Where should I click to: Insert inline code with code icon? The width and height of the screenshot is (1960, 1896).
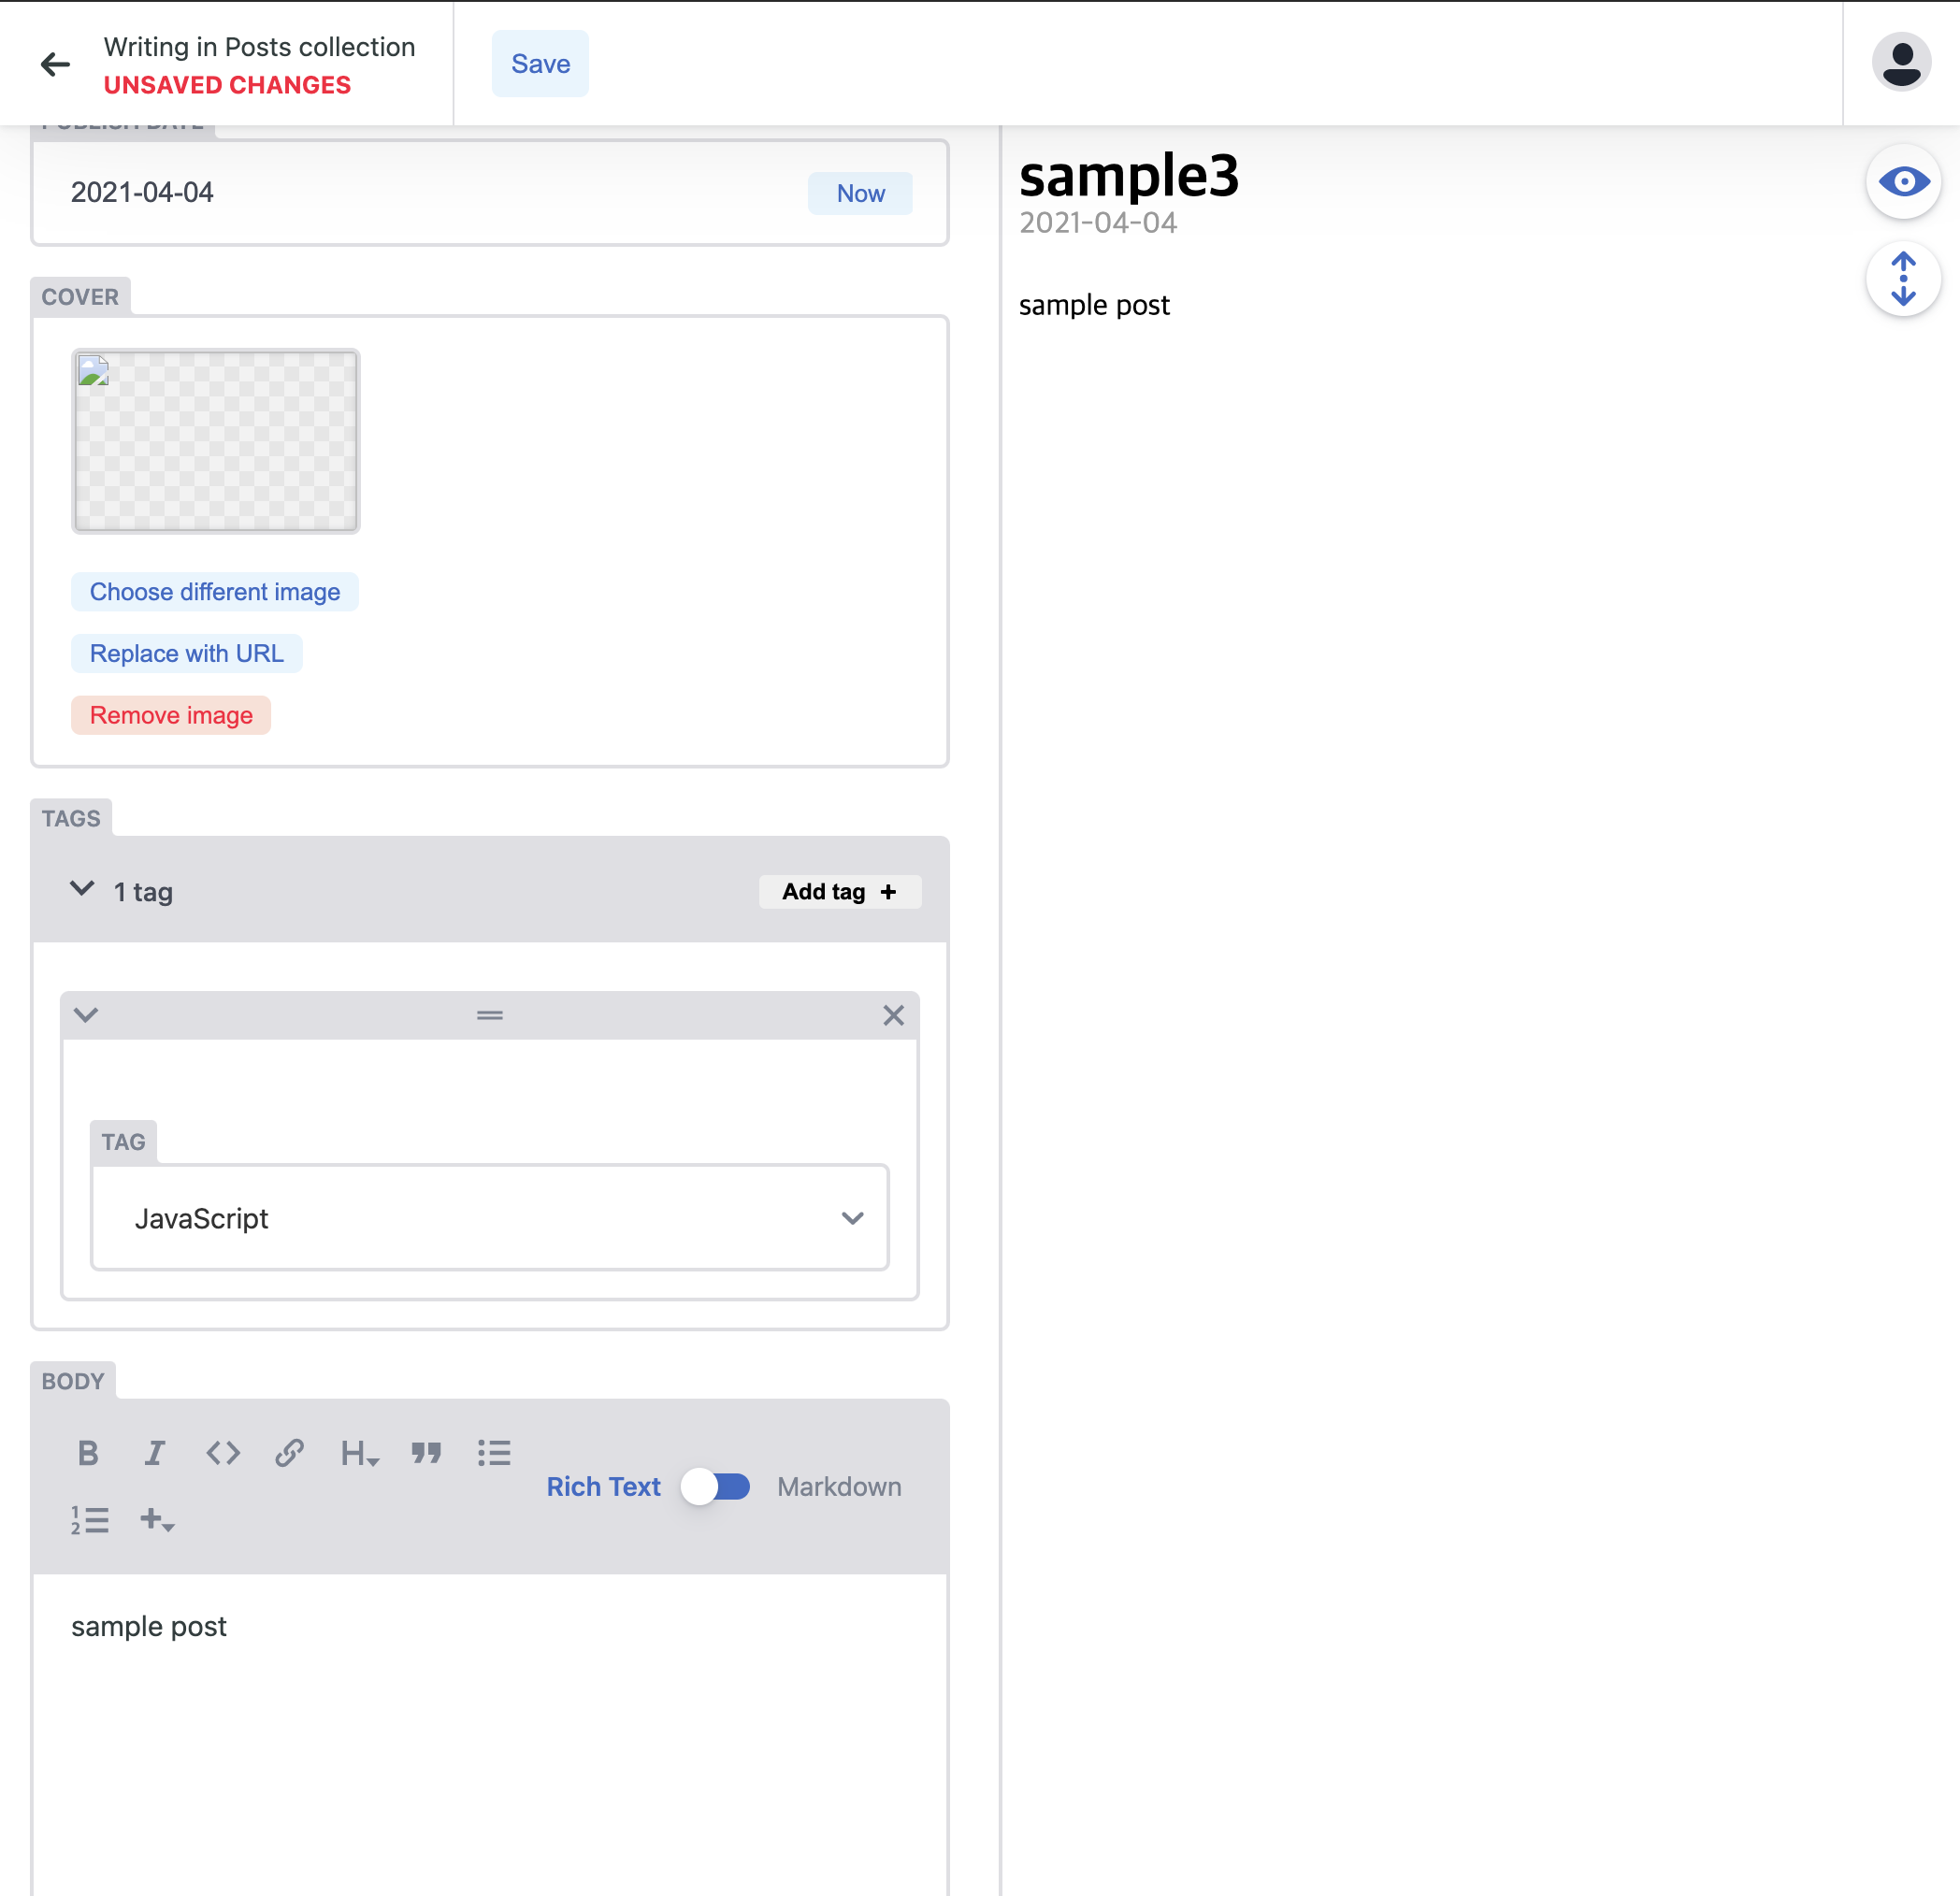coord(222,1453)
